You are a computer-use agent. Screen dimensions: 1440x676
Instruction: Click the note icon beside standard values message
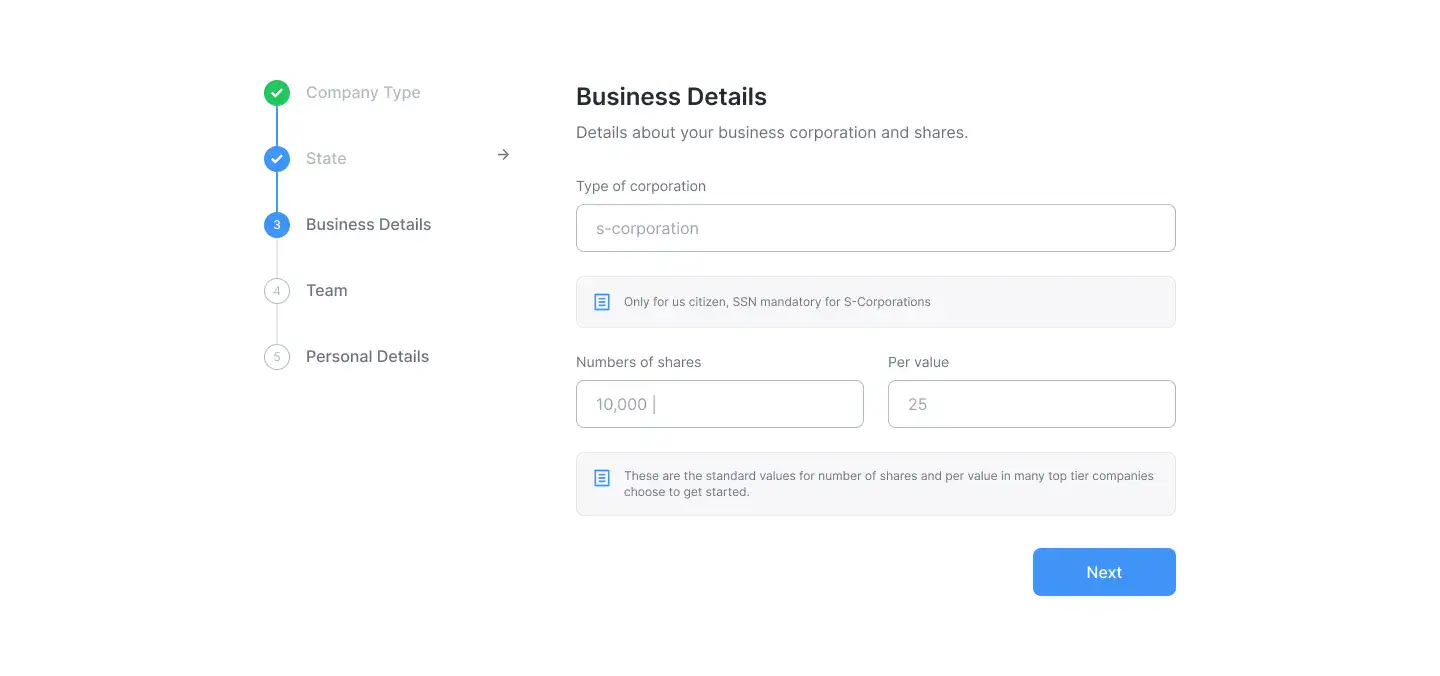pyautogui.click(x=602, y=478)
